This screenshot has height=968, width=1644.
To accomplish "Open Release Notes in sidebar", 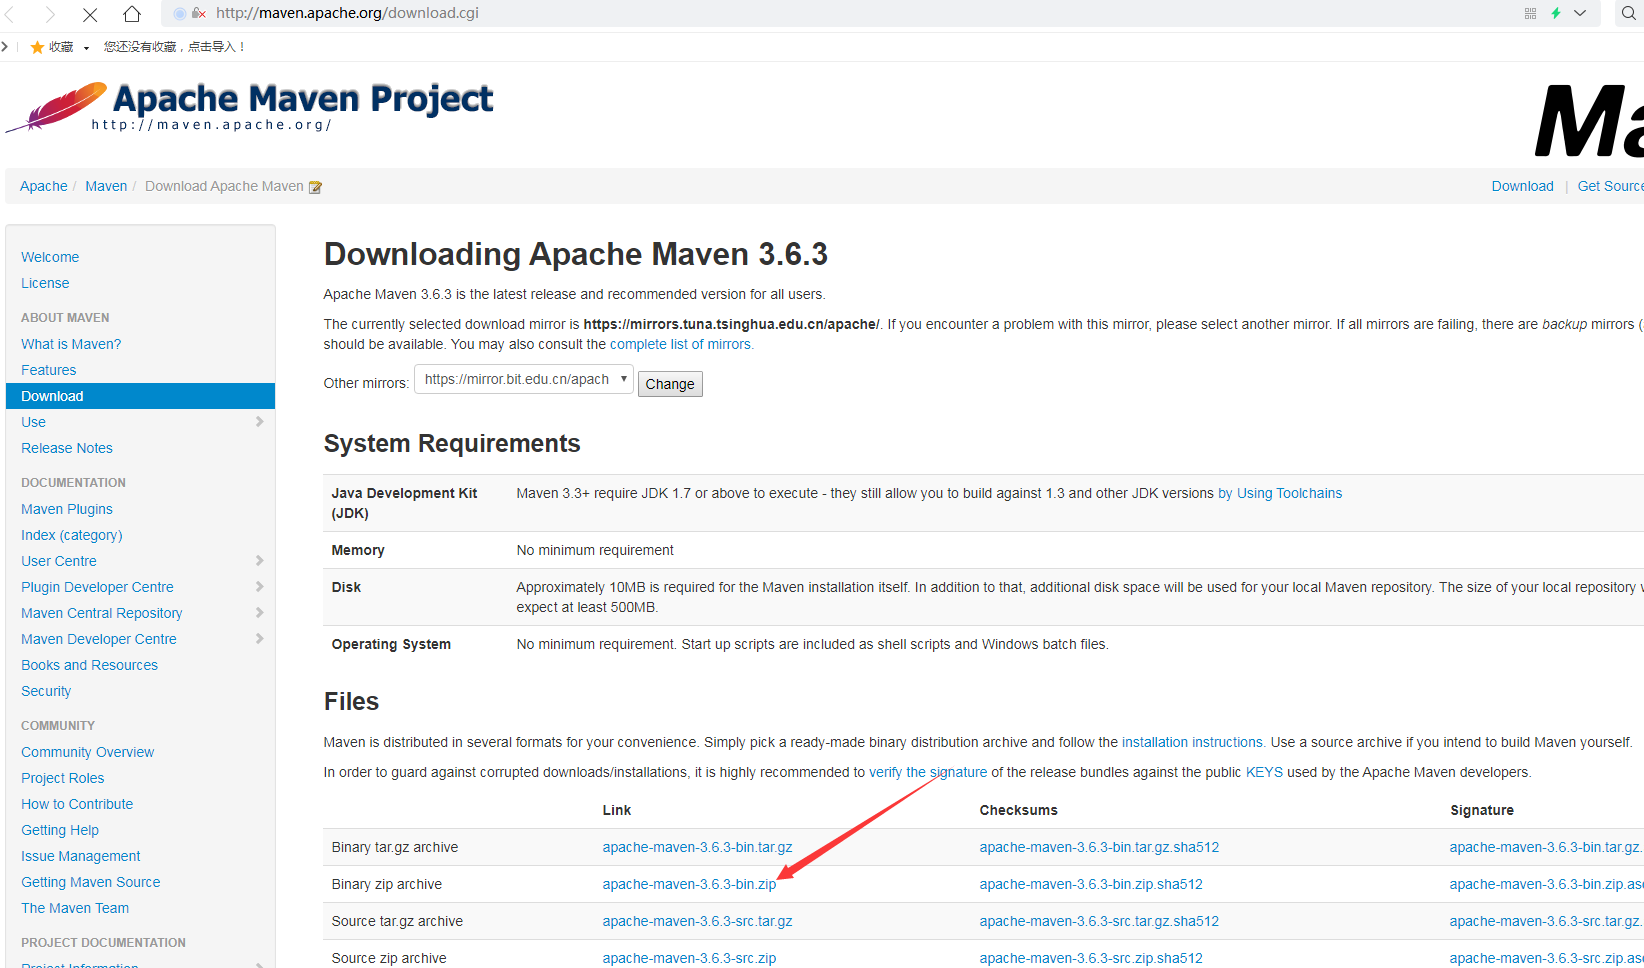I will coord(67,448).
